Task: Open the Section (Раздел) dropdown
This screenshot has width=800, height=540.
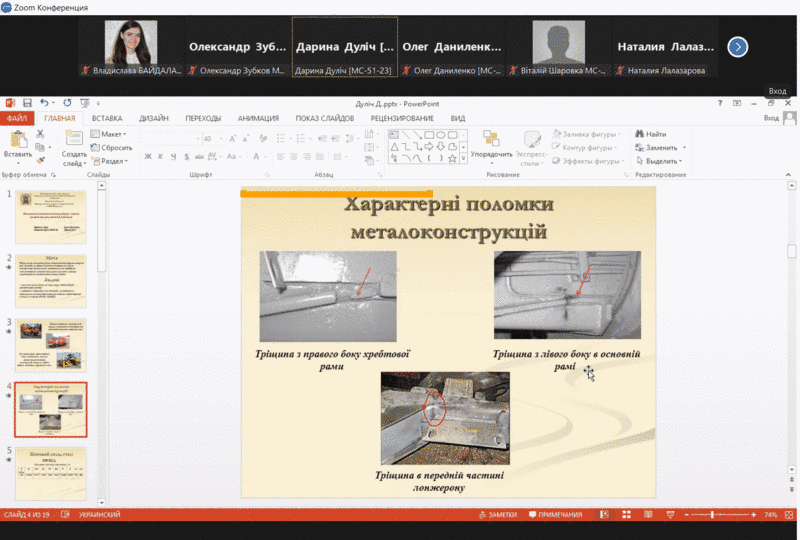Action: (112, 161)
